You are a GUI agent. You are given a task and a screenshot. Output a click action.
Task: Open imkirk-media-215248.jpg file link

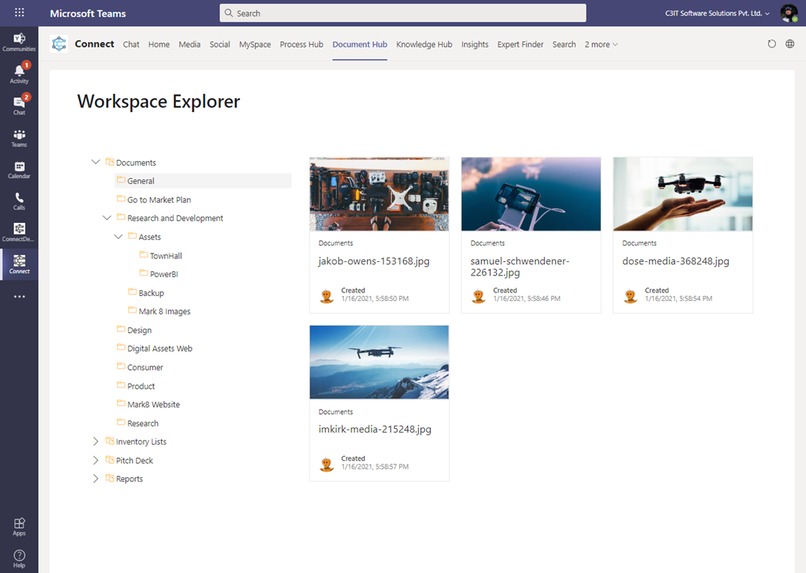375,429
